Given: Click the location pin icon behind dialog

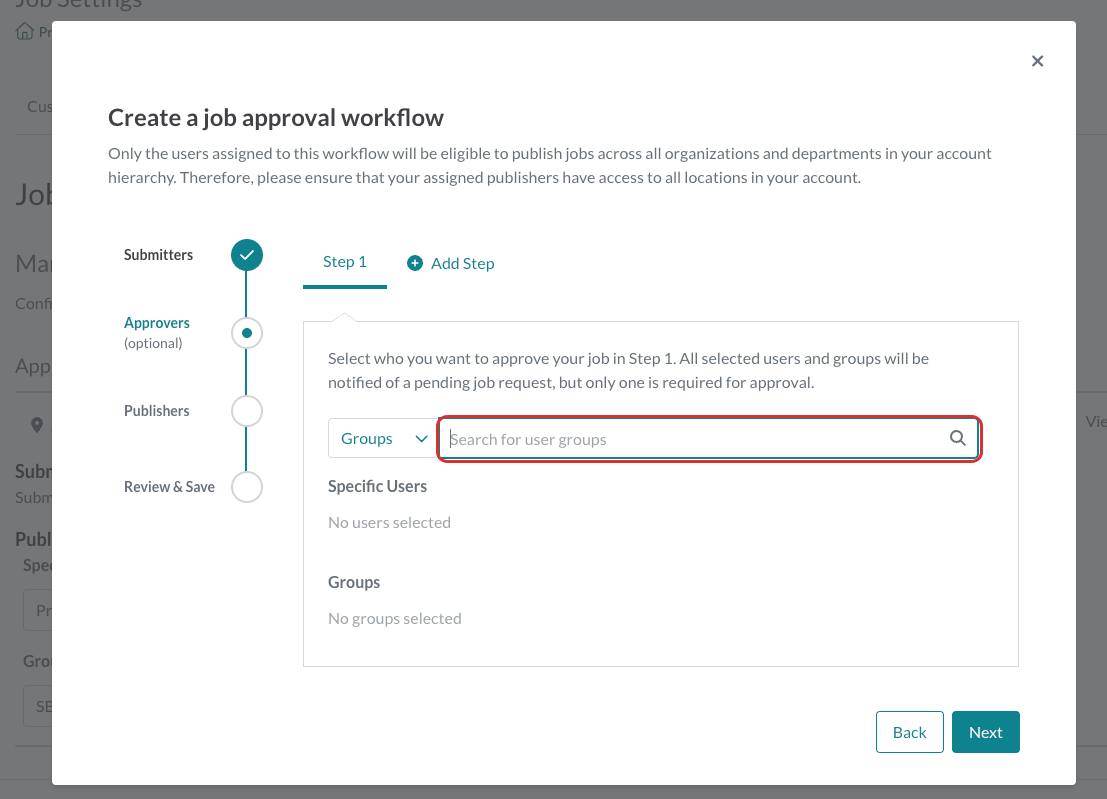Looking at the screenshot, I should (x=37, y=425).
